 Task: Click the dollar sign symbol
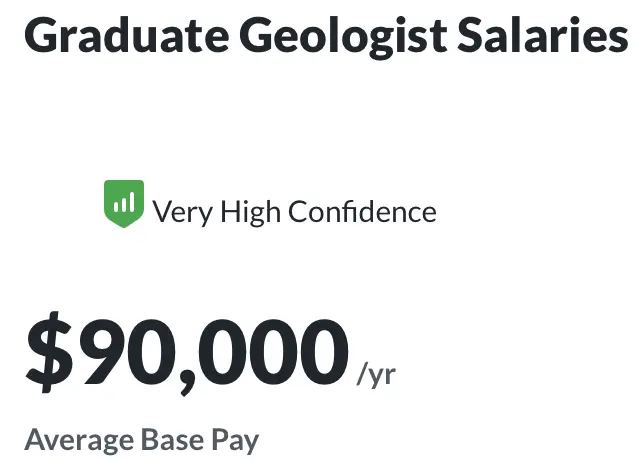tap(50, 352)
